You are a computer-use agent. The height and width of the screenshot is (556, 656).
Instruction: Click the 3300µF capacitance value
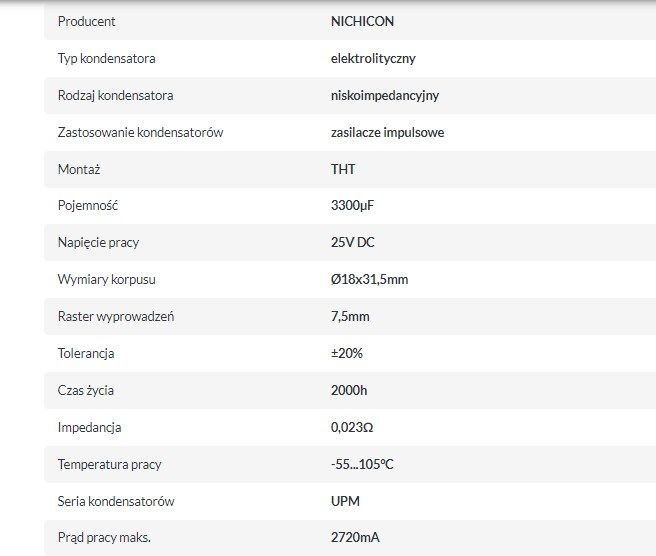coord(352,206)
